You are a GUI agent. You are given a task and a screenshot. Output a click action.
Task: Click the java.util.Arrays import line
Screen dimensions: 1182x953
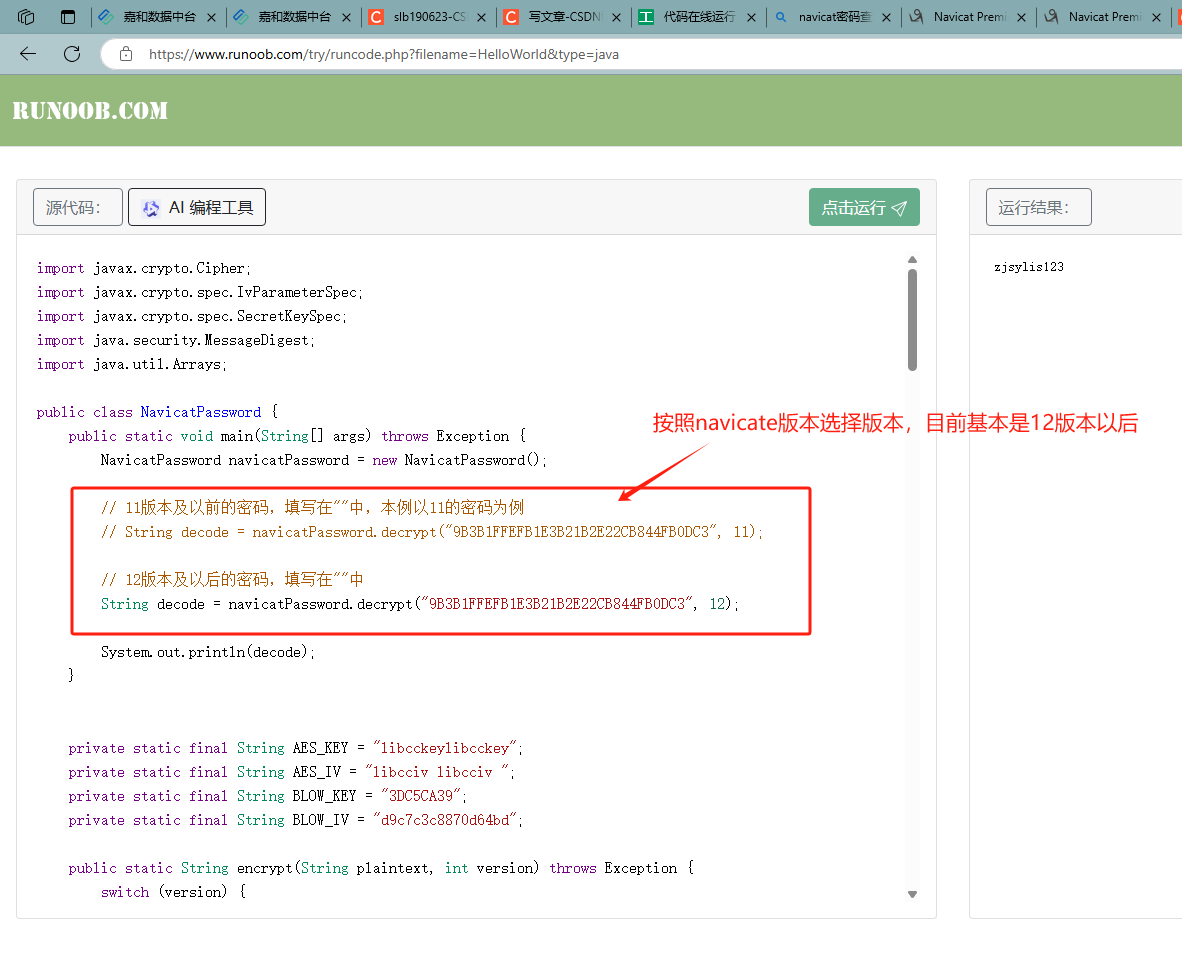tap(131, 365)
